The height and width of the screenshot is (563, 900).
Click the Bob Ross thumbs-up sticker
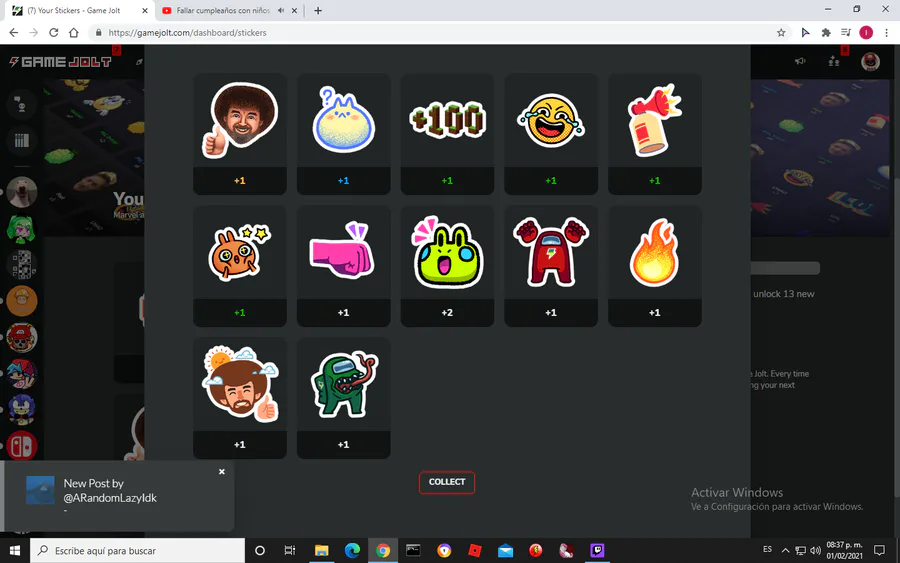tap(240, 121)
